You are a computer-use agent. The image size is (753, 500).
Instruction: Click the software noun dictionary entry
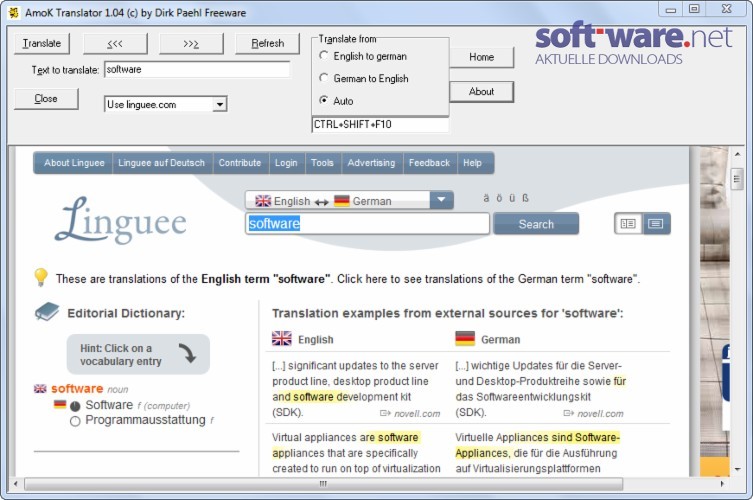coord(77,388)
